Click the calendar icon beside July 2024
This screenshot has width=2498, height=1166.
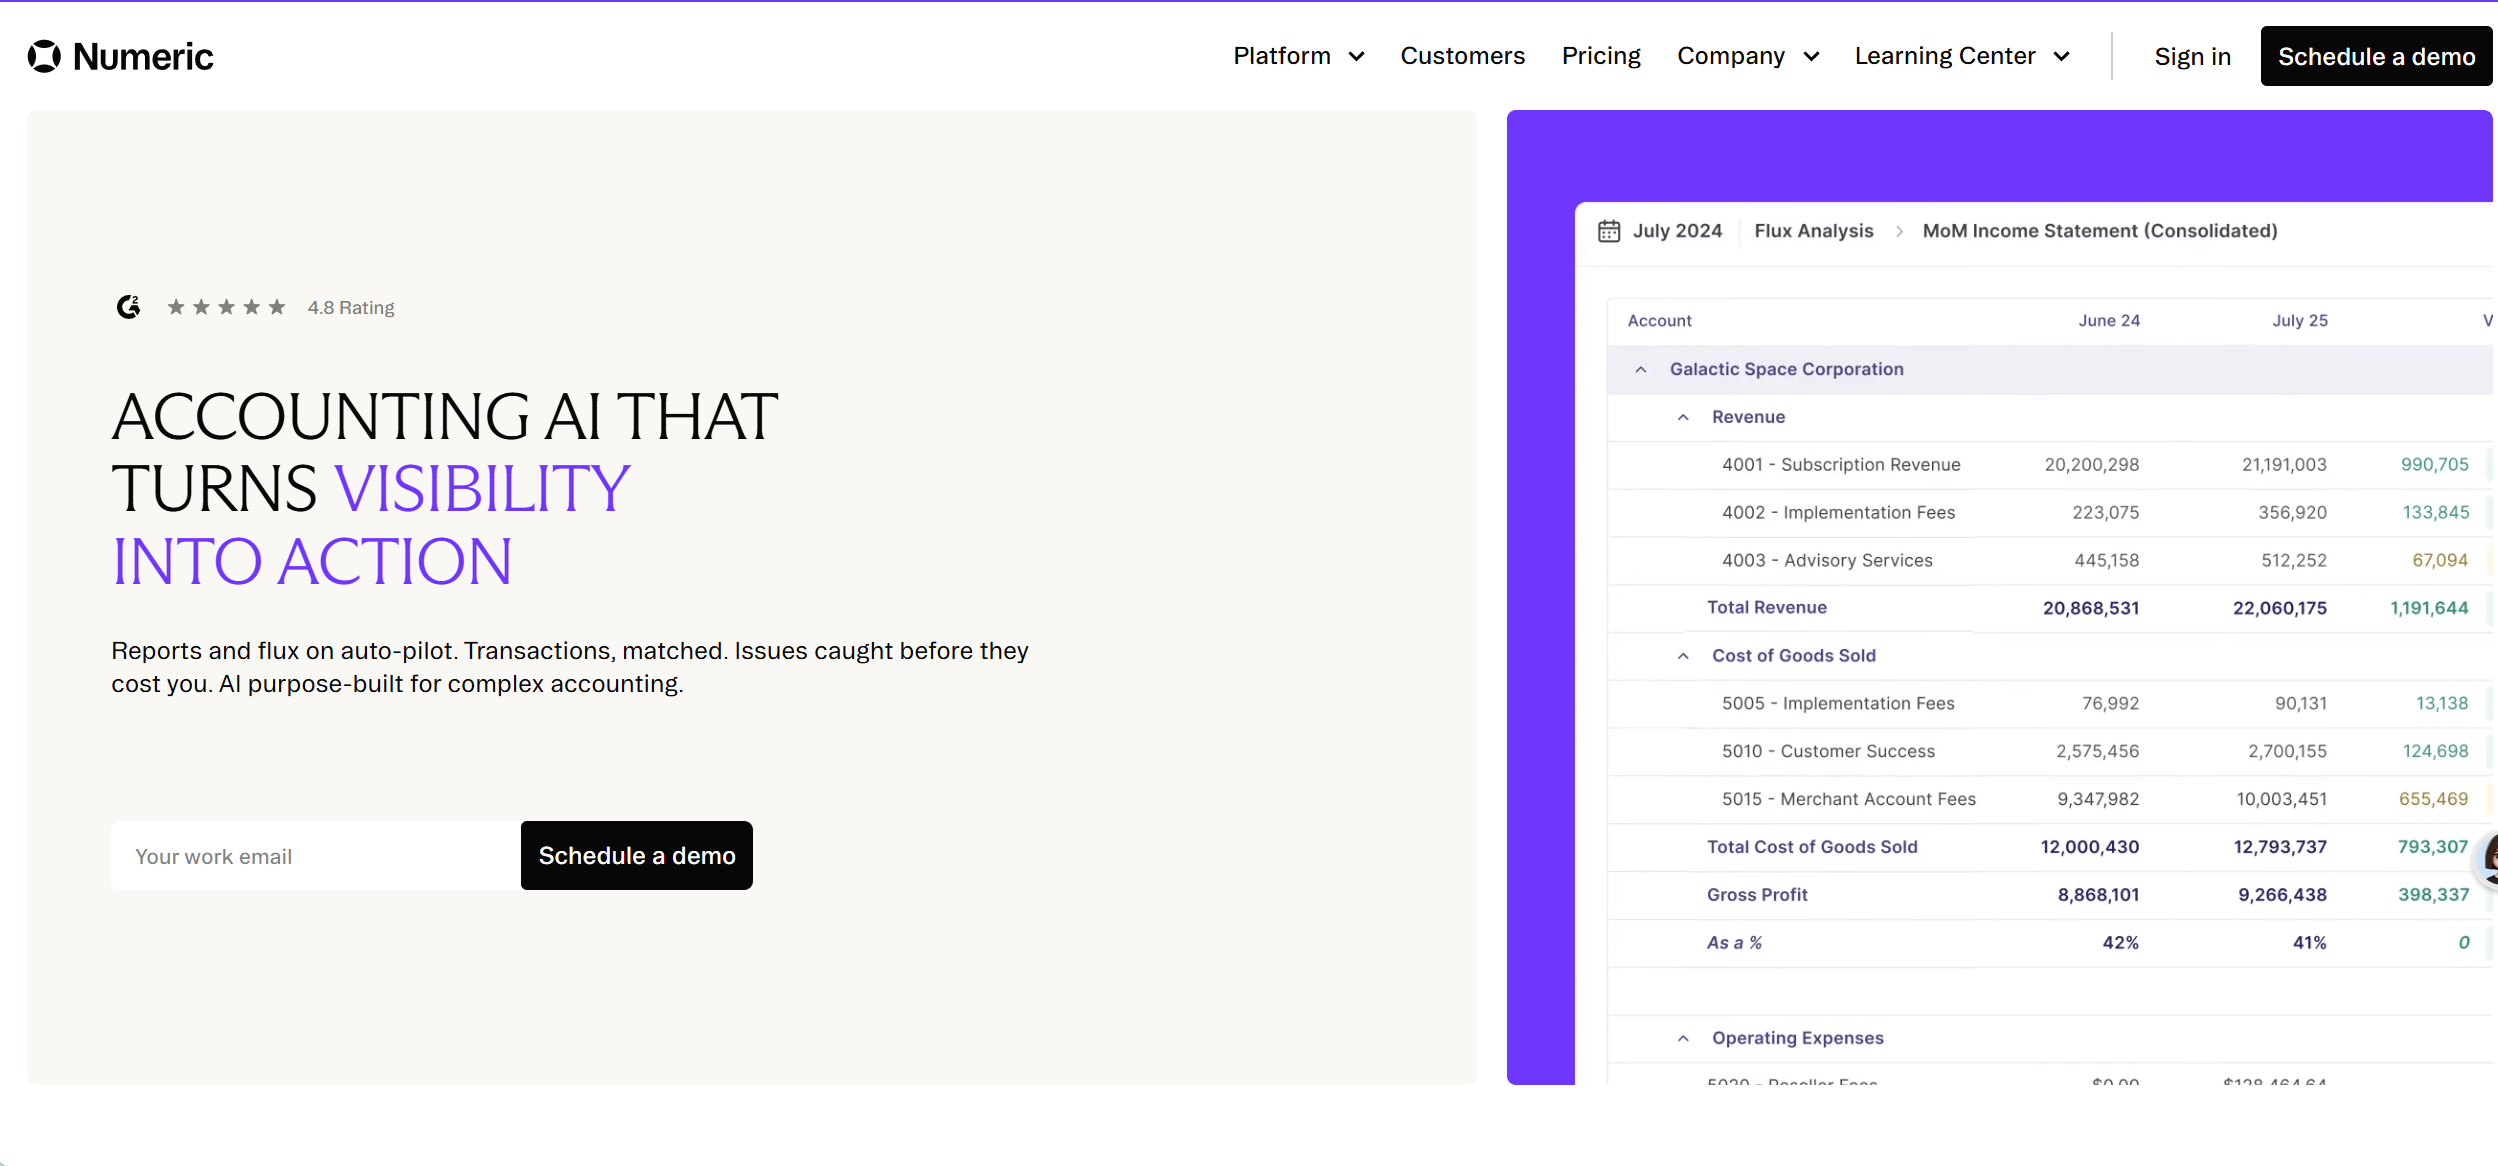coord(1609,231)
